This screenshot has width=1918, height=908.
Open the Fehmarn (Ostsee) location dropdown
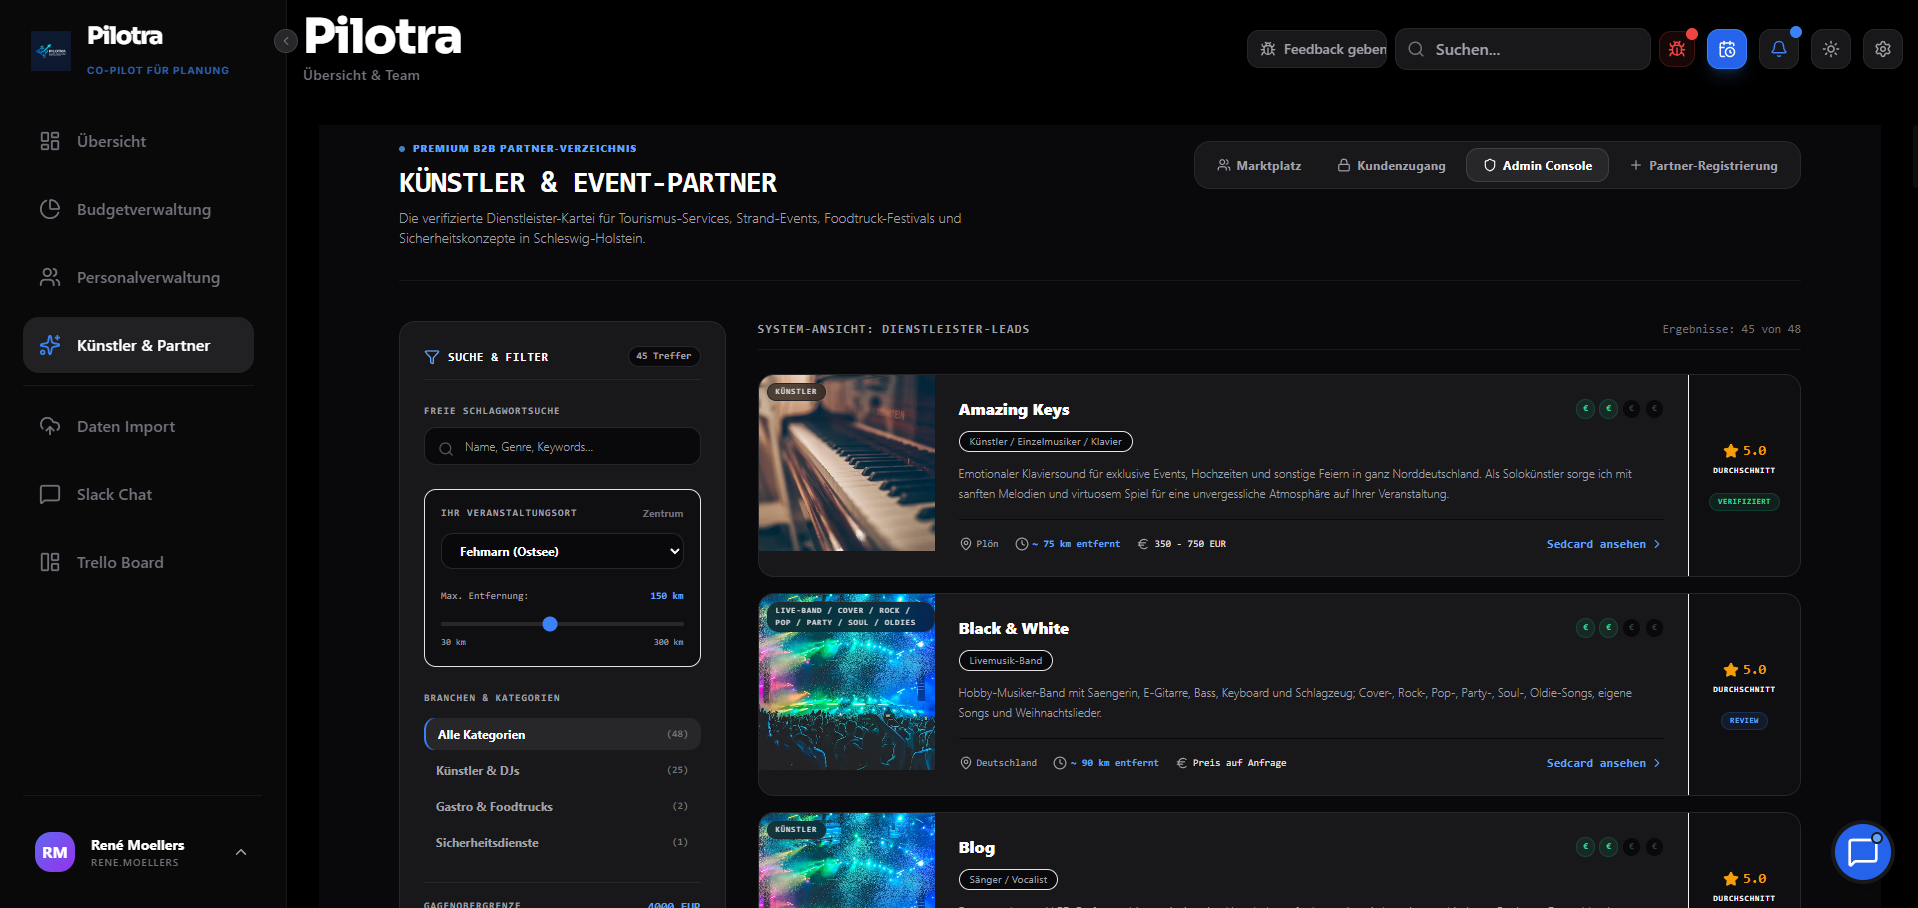(562, 551)
